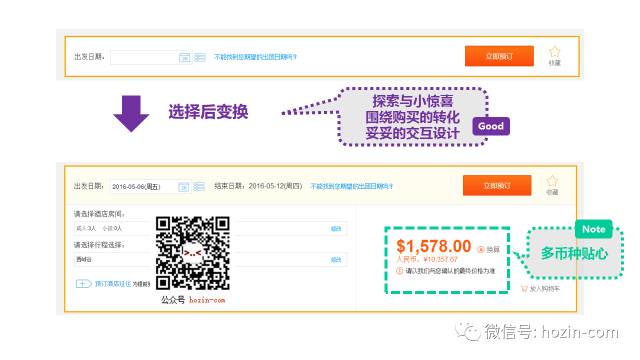
Task: Click the 放入购物车 add-to-cart link
Action: (544, 289)
